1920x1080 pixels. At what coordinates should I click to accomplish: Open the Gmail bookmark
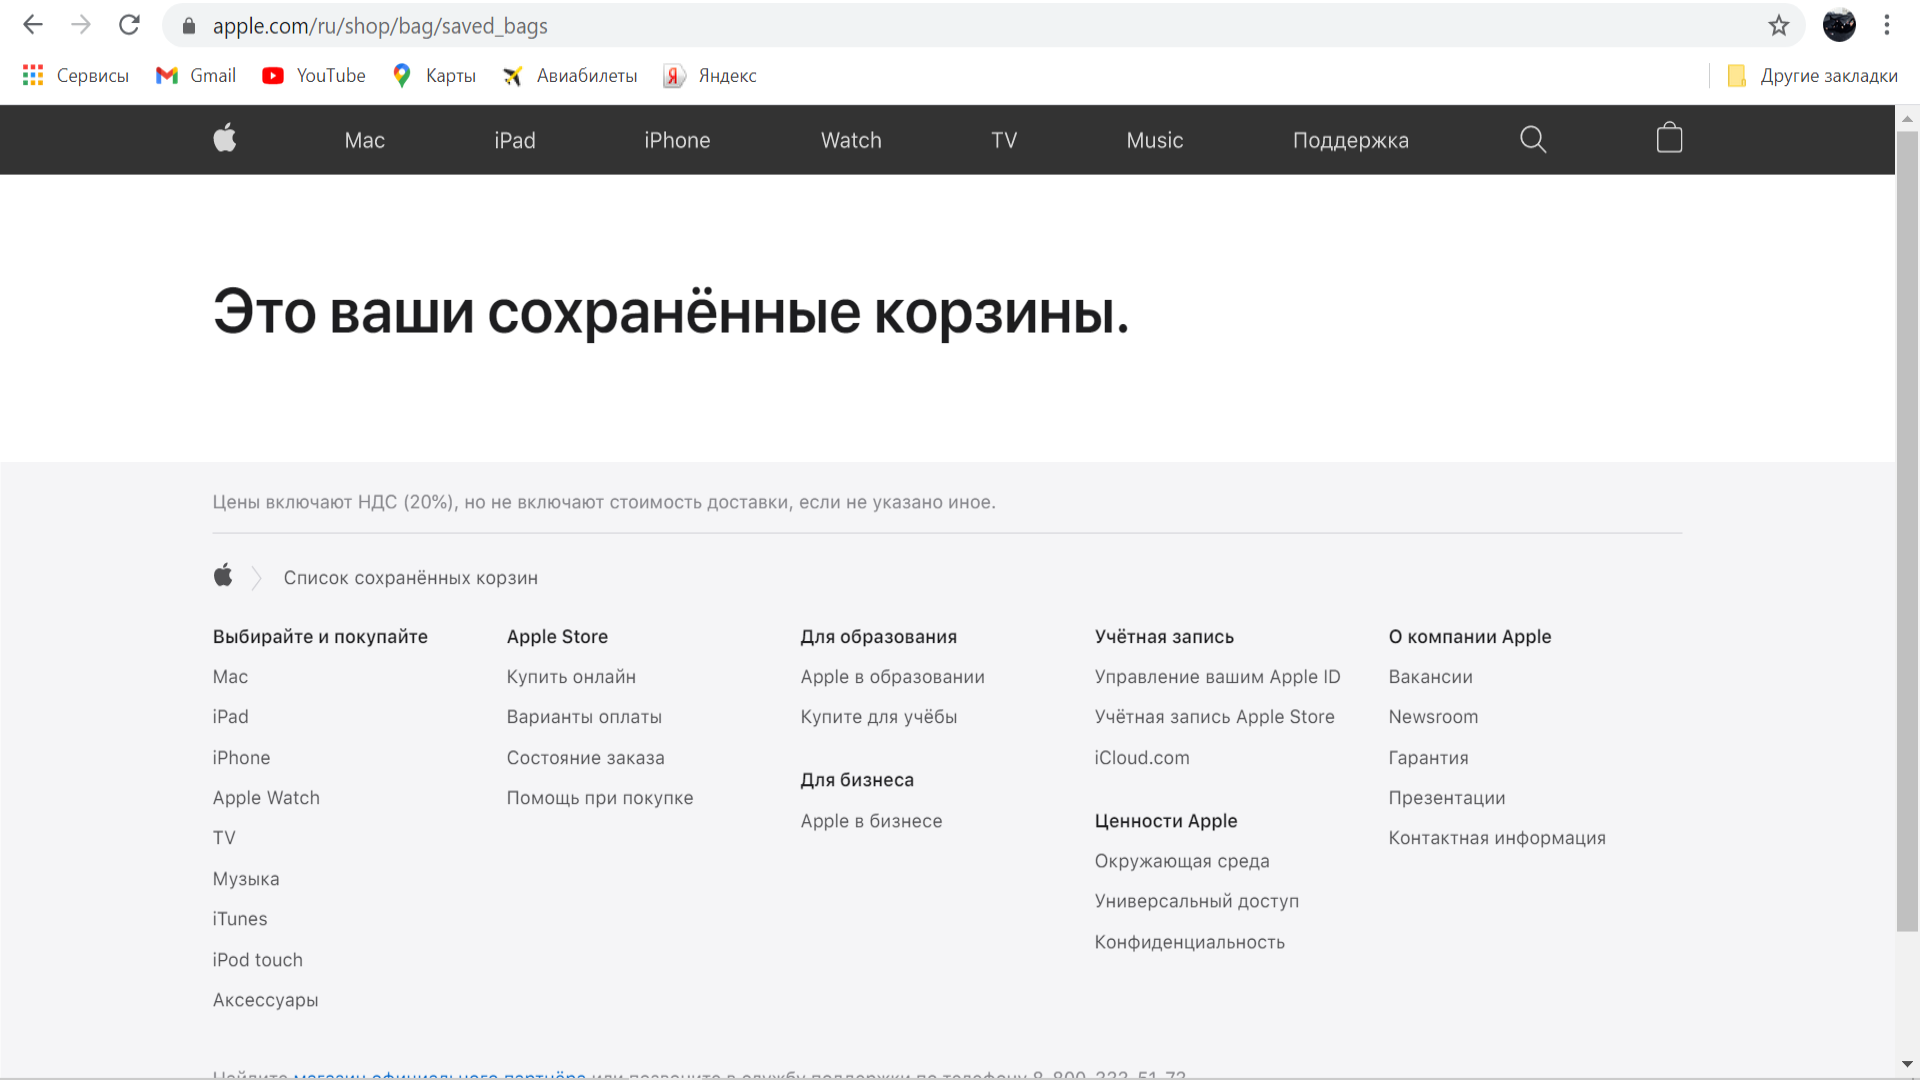pos(196,76)
